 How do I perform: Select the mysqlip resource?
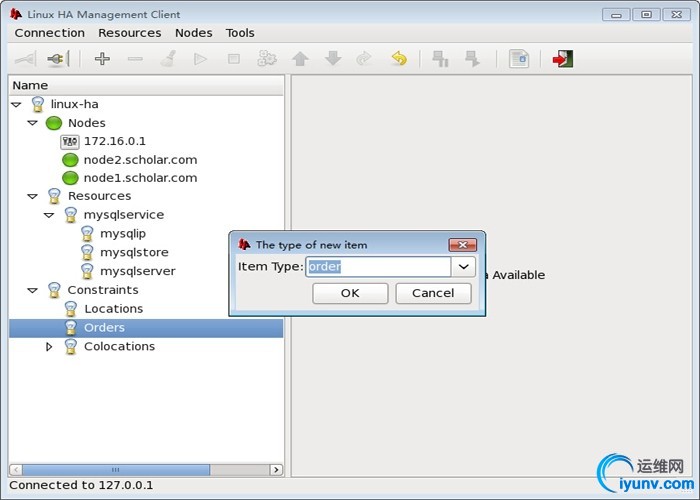[123, 234]
